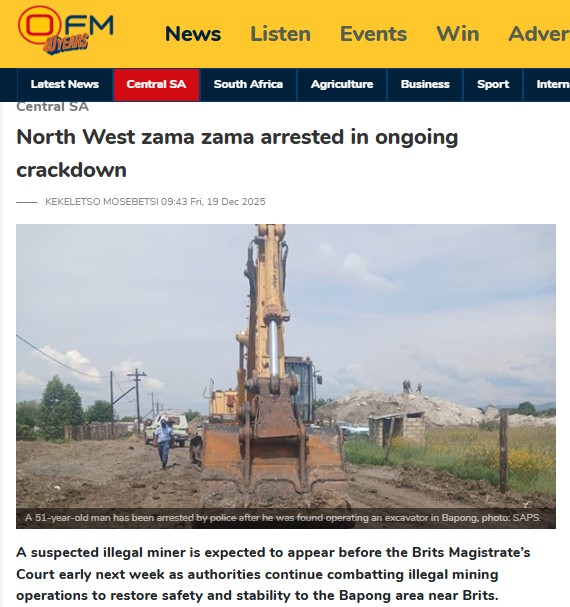Click the excavator article photo
Screen dimensions: 570x607
point(286,366)
